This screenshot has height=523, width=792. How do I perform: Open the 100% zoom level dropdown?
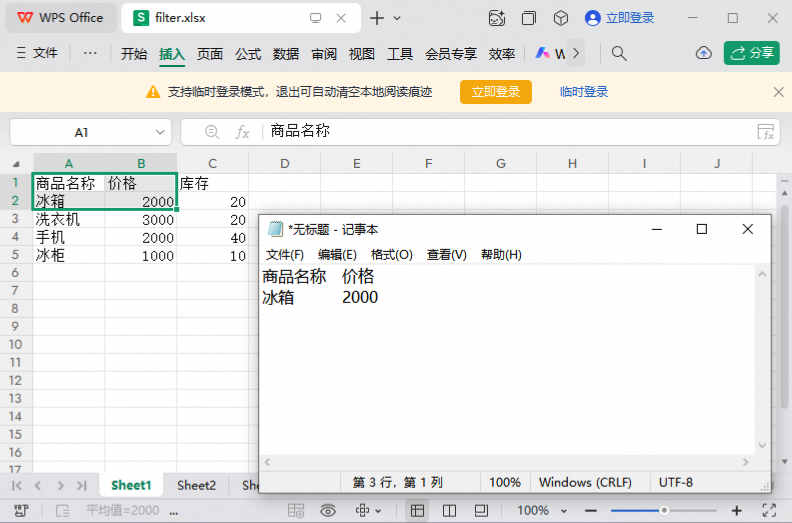point(541,511)
